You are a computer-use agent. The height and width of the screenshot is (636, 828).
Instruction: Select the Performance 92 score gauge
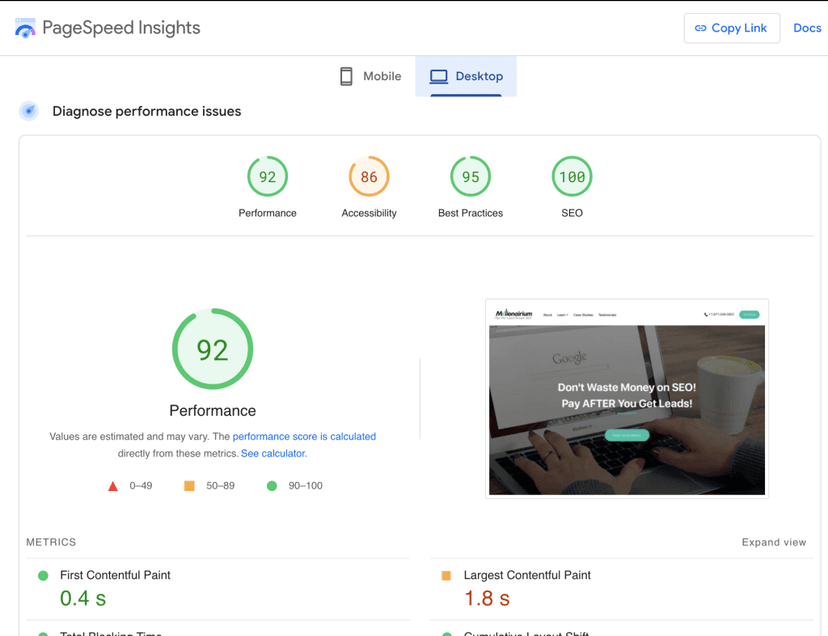267,177
